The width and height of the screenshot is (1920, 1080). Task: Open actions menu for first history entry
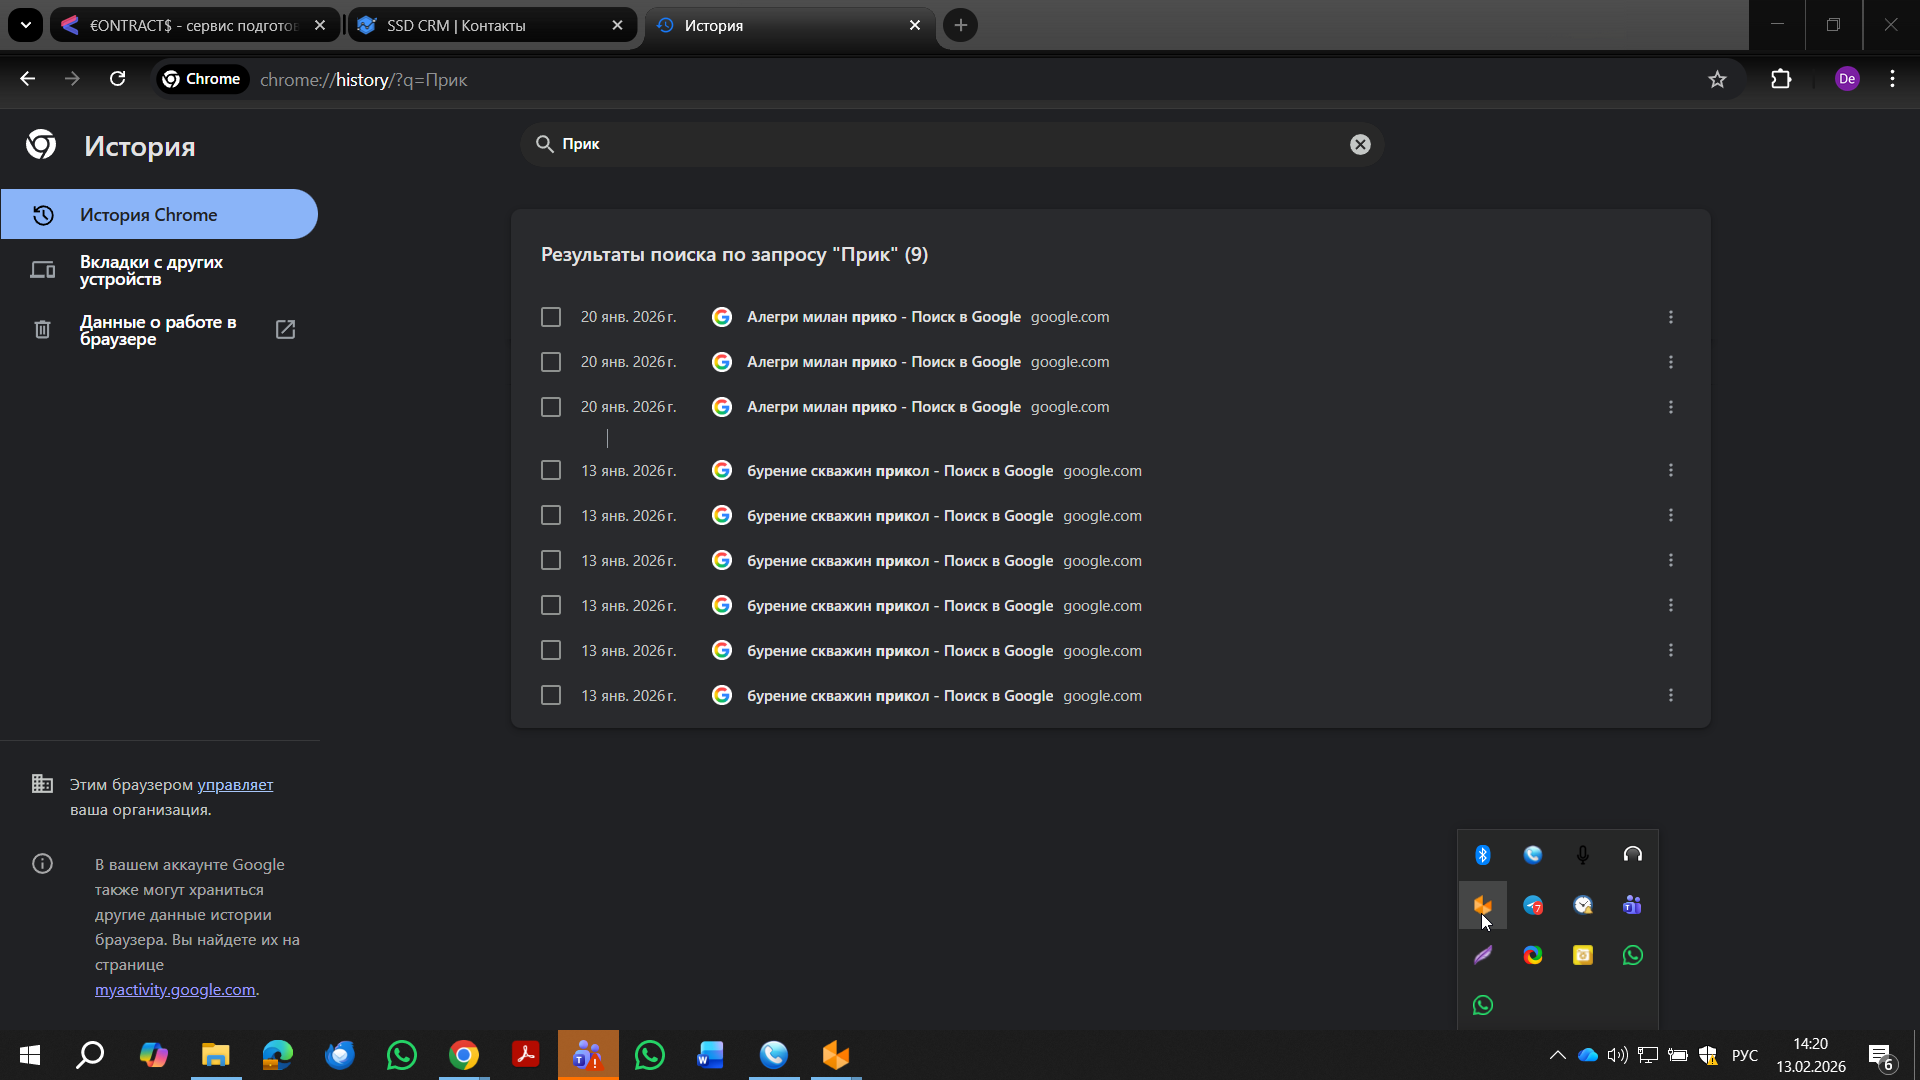pos(1670,317)
